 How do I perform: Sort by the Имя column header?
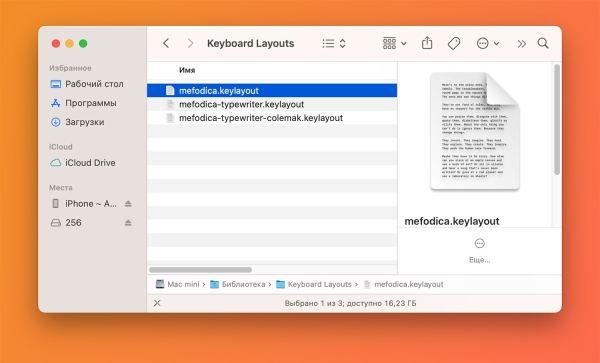pyautogui.click(x=187, y=70)
